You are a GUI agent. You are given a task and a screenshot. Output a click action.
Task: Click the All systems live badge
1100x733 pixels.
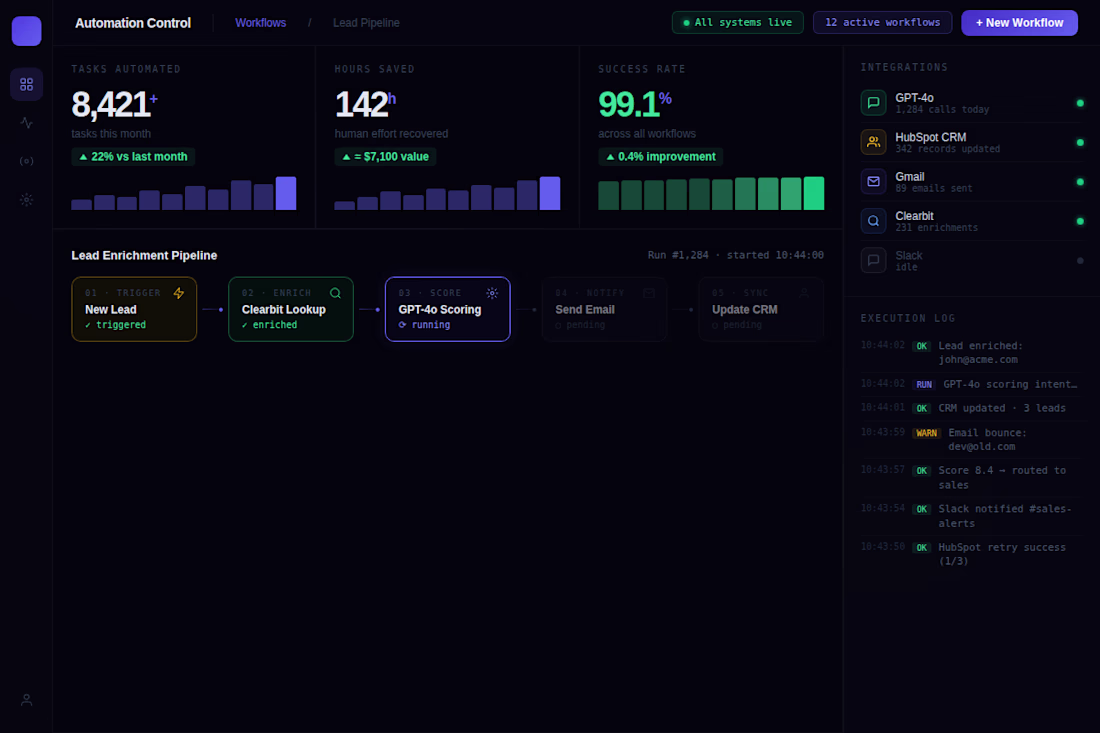pos(737,22)
